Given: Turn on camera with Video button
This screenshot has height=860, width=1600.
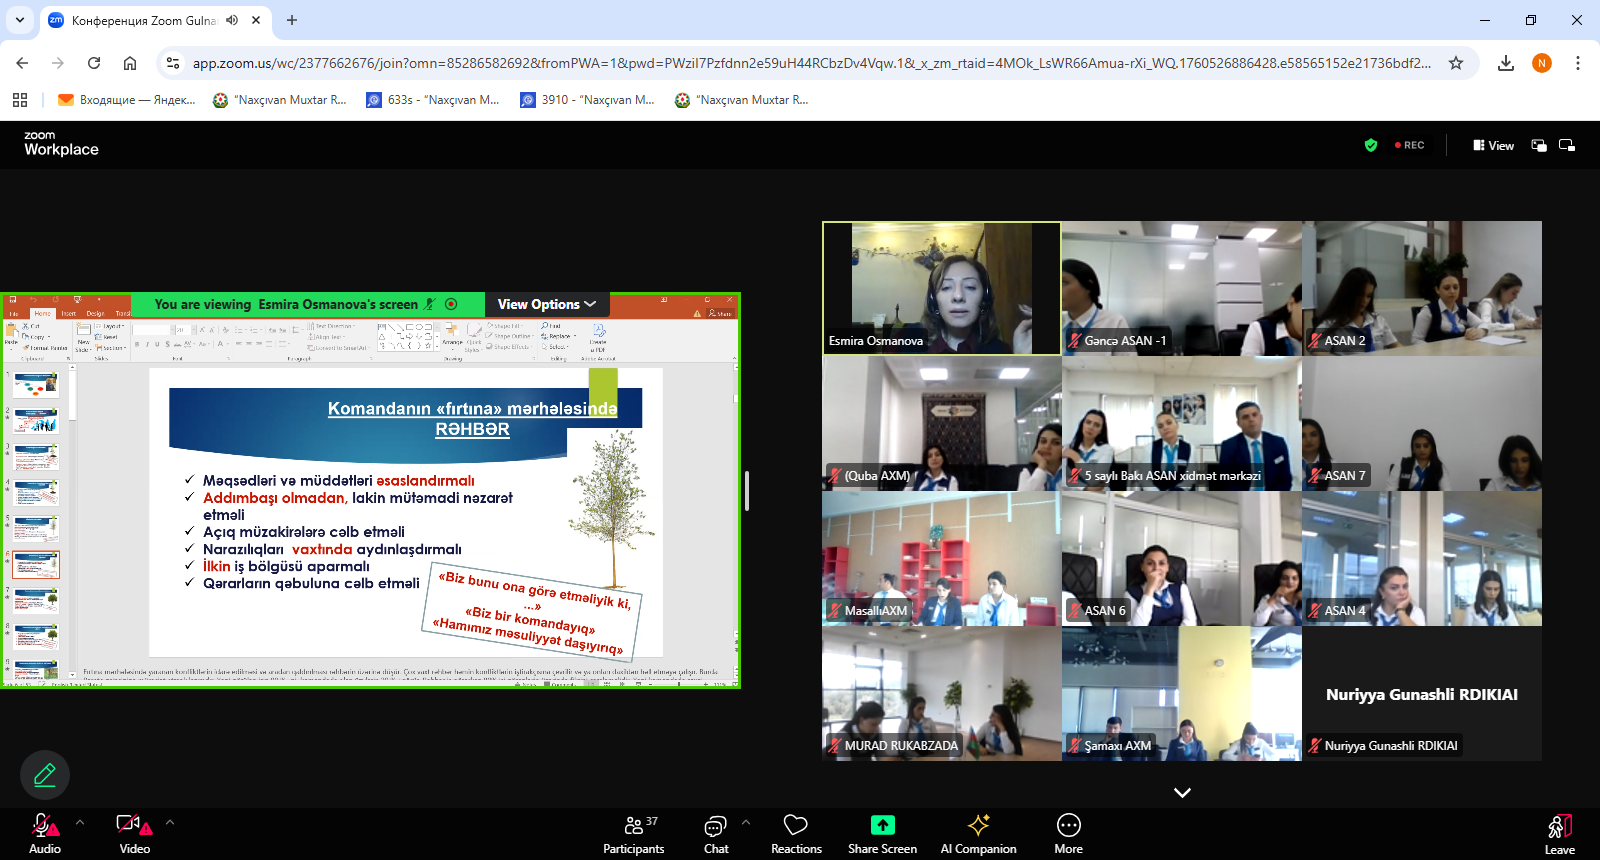Looking at the screenshot, I should 133,834.
